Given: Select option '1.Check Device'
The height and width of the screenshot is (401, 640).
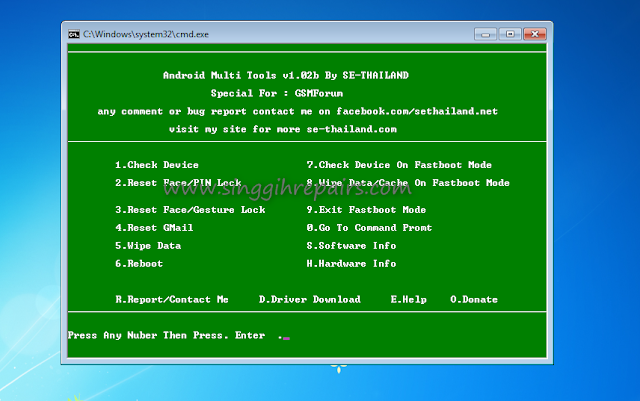Looking at the screenshot, I should 157,165.
